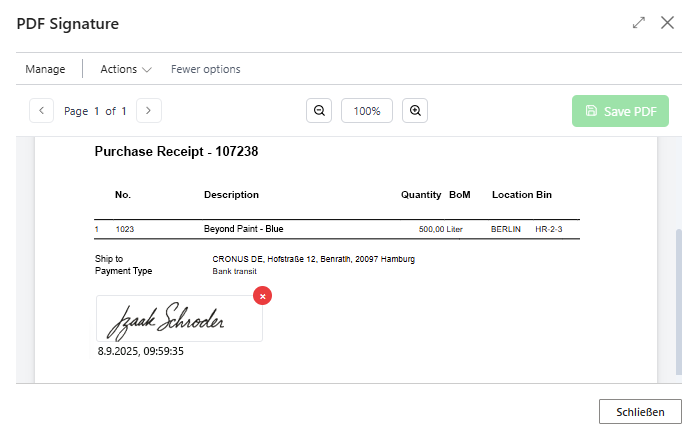
Task: Click the Save PDF button
Action: coord(620,111)
